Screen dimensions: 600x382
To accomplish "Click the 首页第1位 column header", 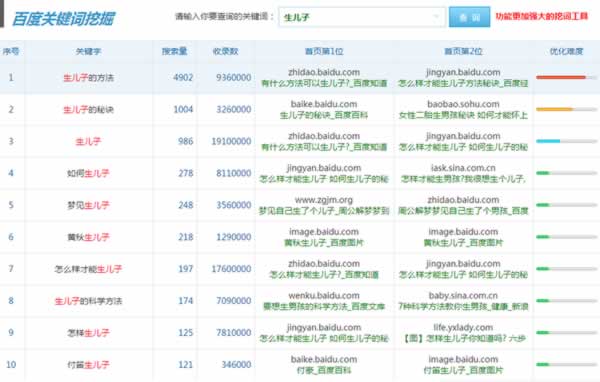I will pos(324,51).
